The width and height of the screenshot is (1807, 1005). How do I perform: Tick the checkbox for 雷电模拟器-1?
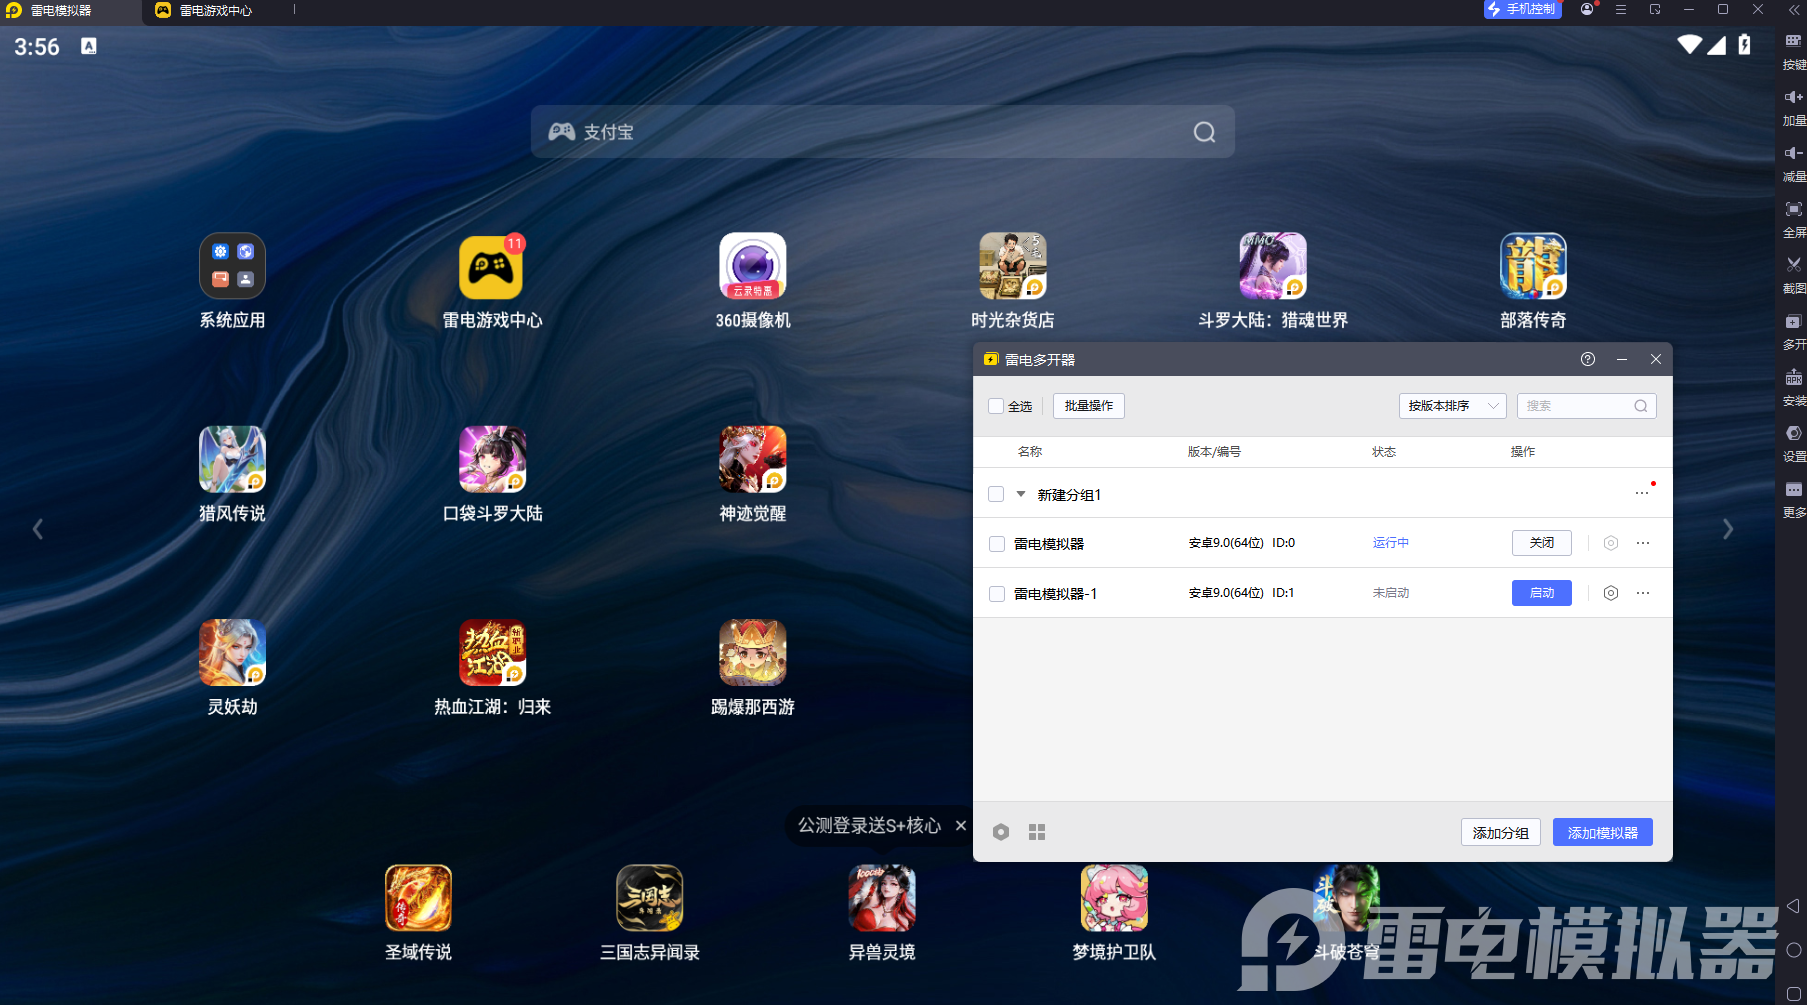997,594
